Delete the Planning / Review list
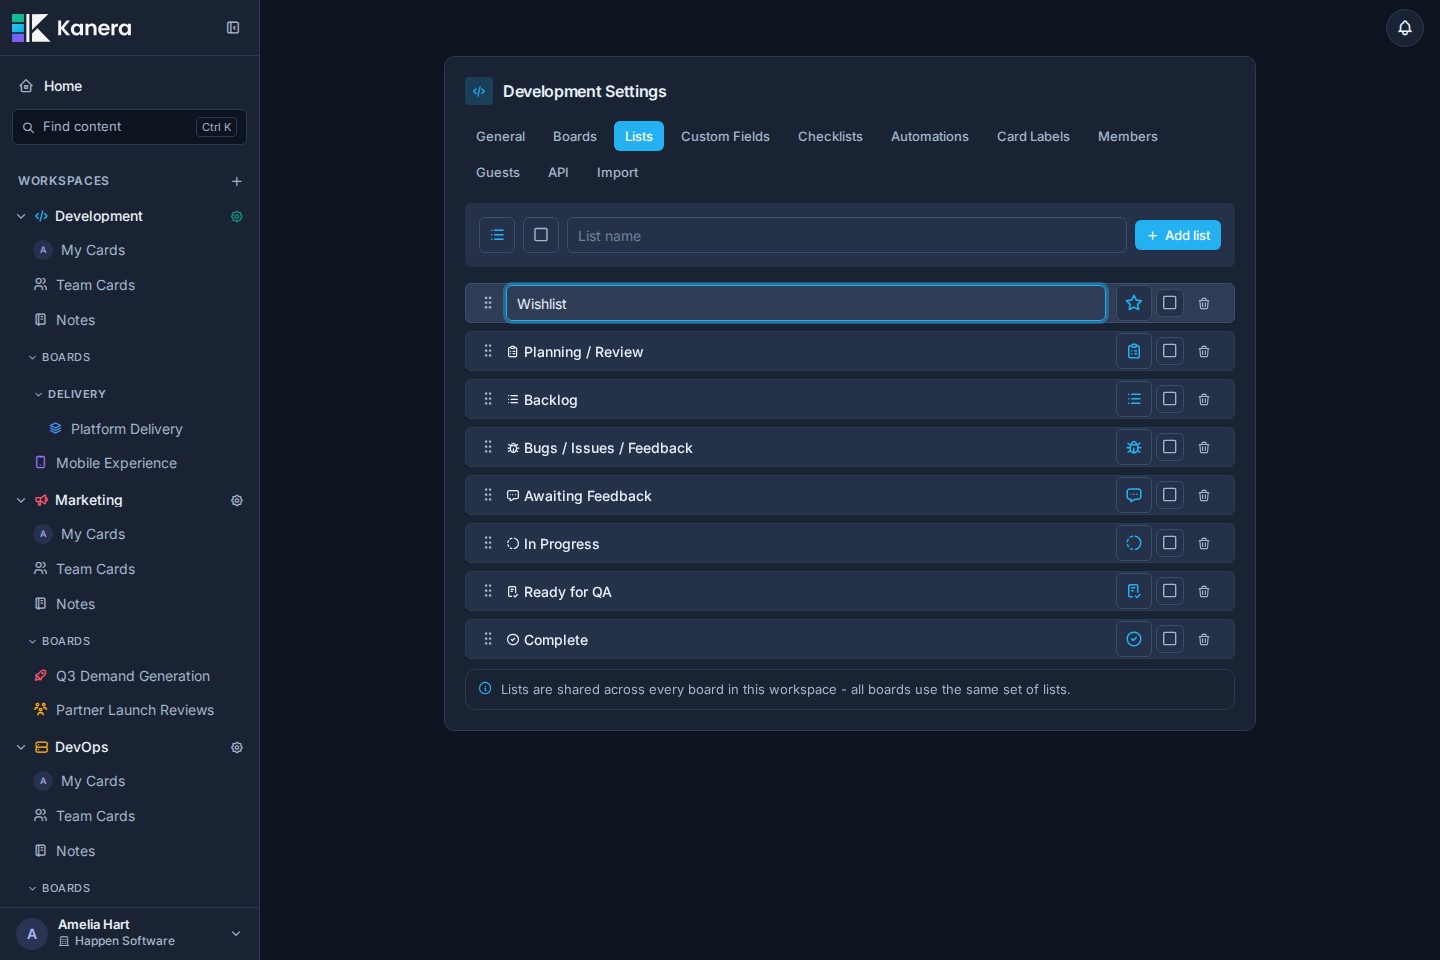The image size is (1440, 960). [1204, 351]
